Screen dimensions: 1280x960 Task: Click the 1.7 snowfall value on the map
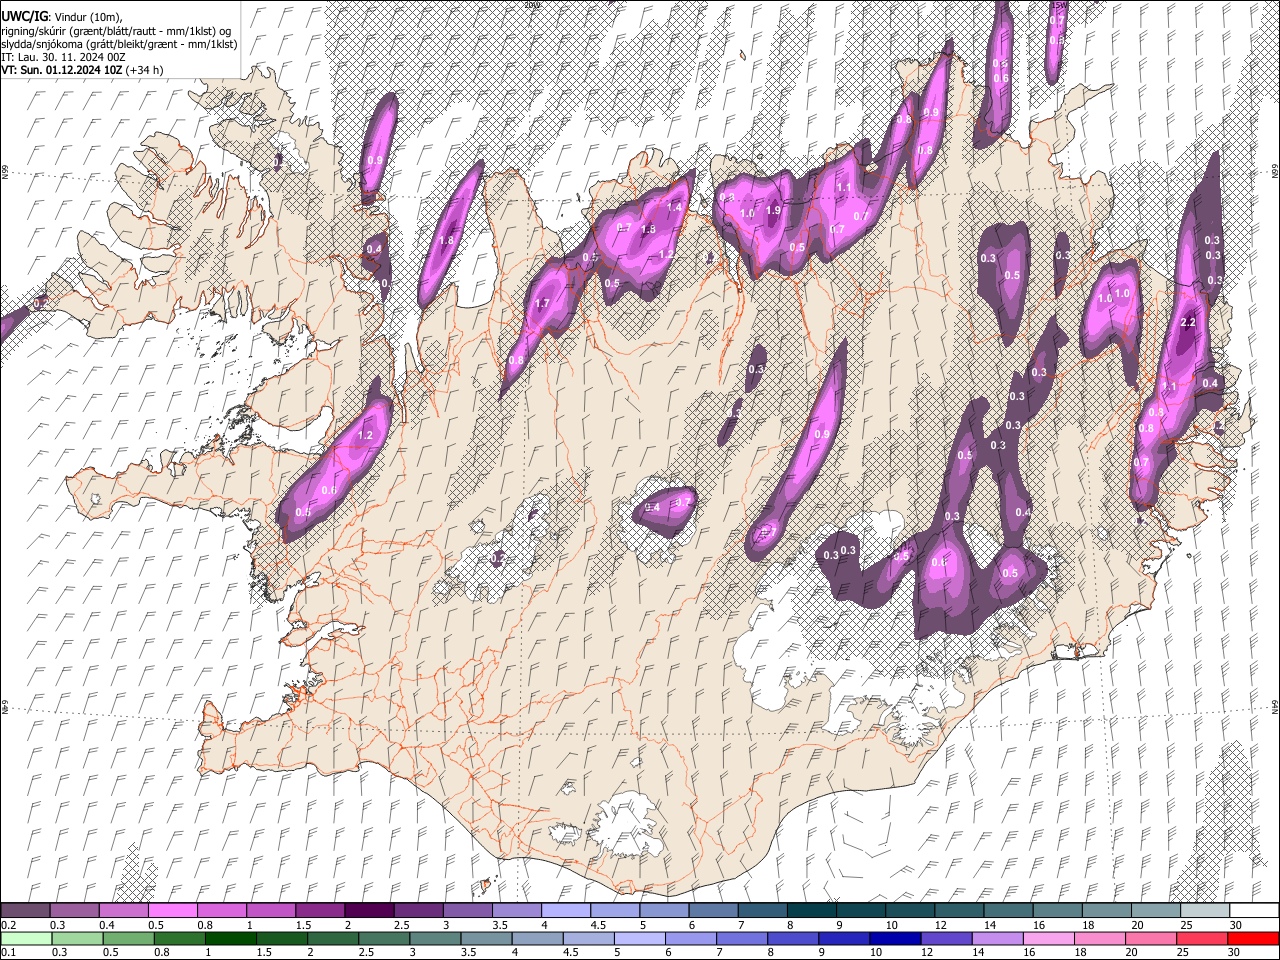tap(543, 303)
